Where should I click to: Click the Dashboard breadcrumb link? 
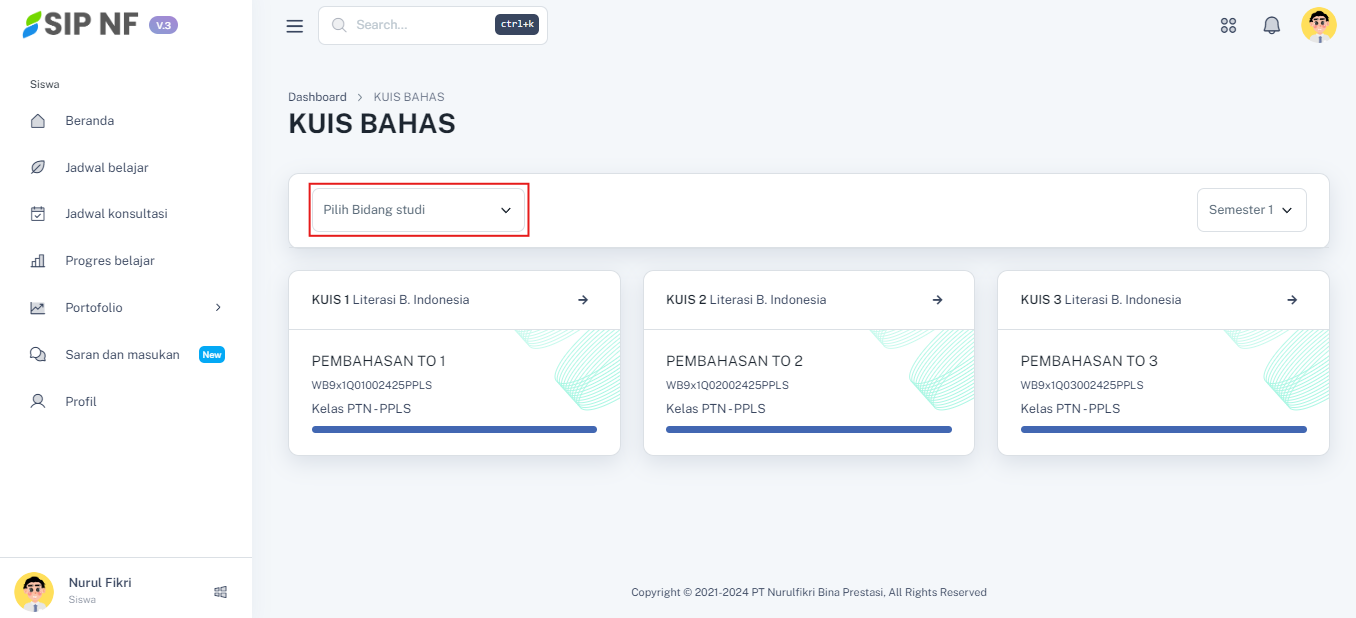point(317,97)
